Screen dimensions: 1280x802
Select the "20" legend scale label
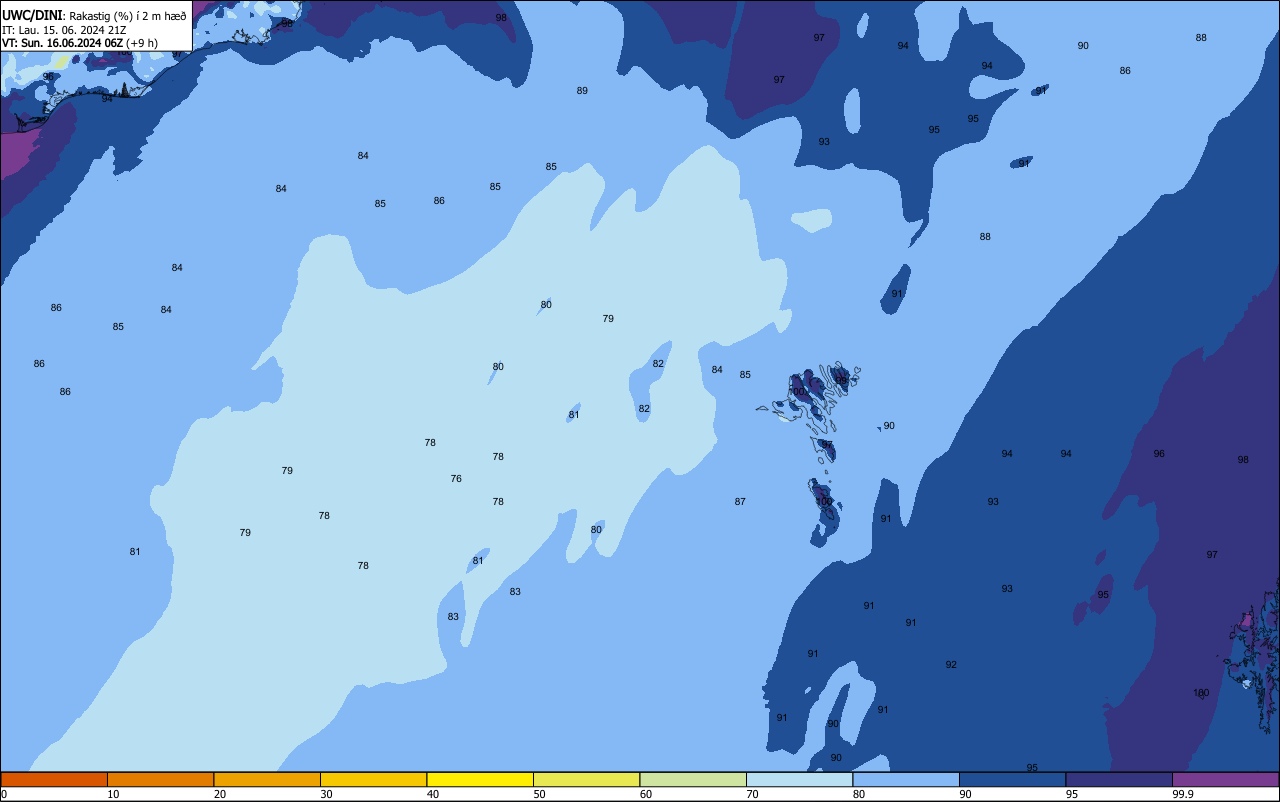point(220,794)
